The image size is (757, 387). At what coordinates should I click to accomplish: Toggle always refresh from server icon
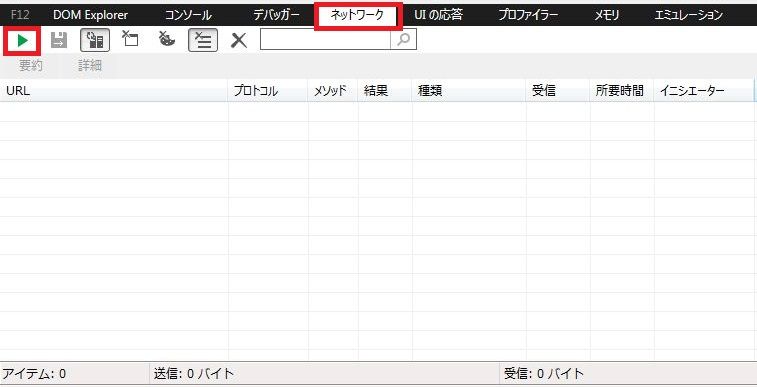[x=95, y=40]
